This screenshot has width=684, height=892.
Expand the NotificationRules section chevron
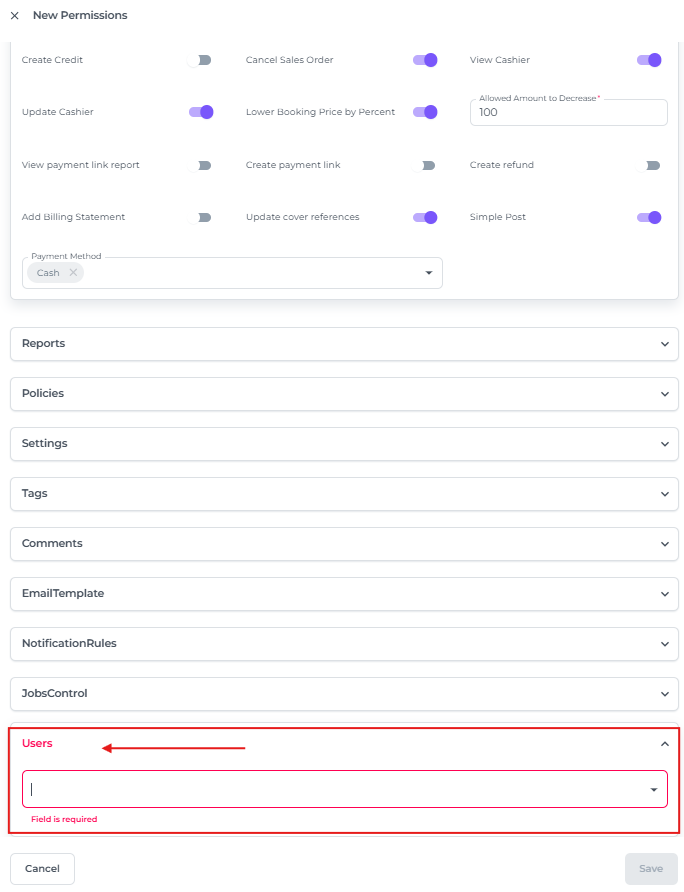pos(665,644)
